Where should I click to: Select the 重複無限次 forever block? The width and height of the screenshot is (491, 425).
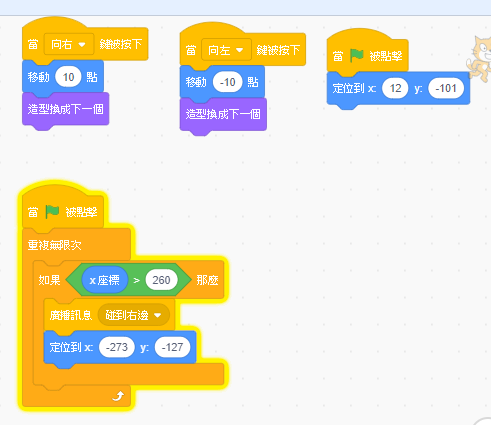tap(54, 245)
